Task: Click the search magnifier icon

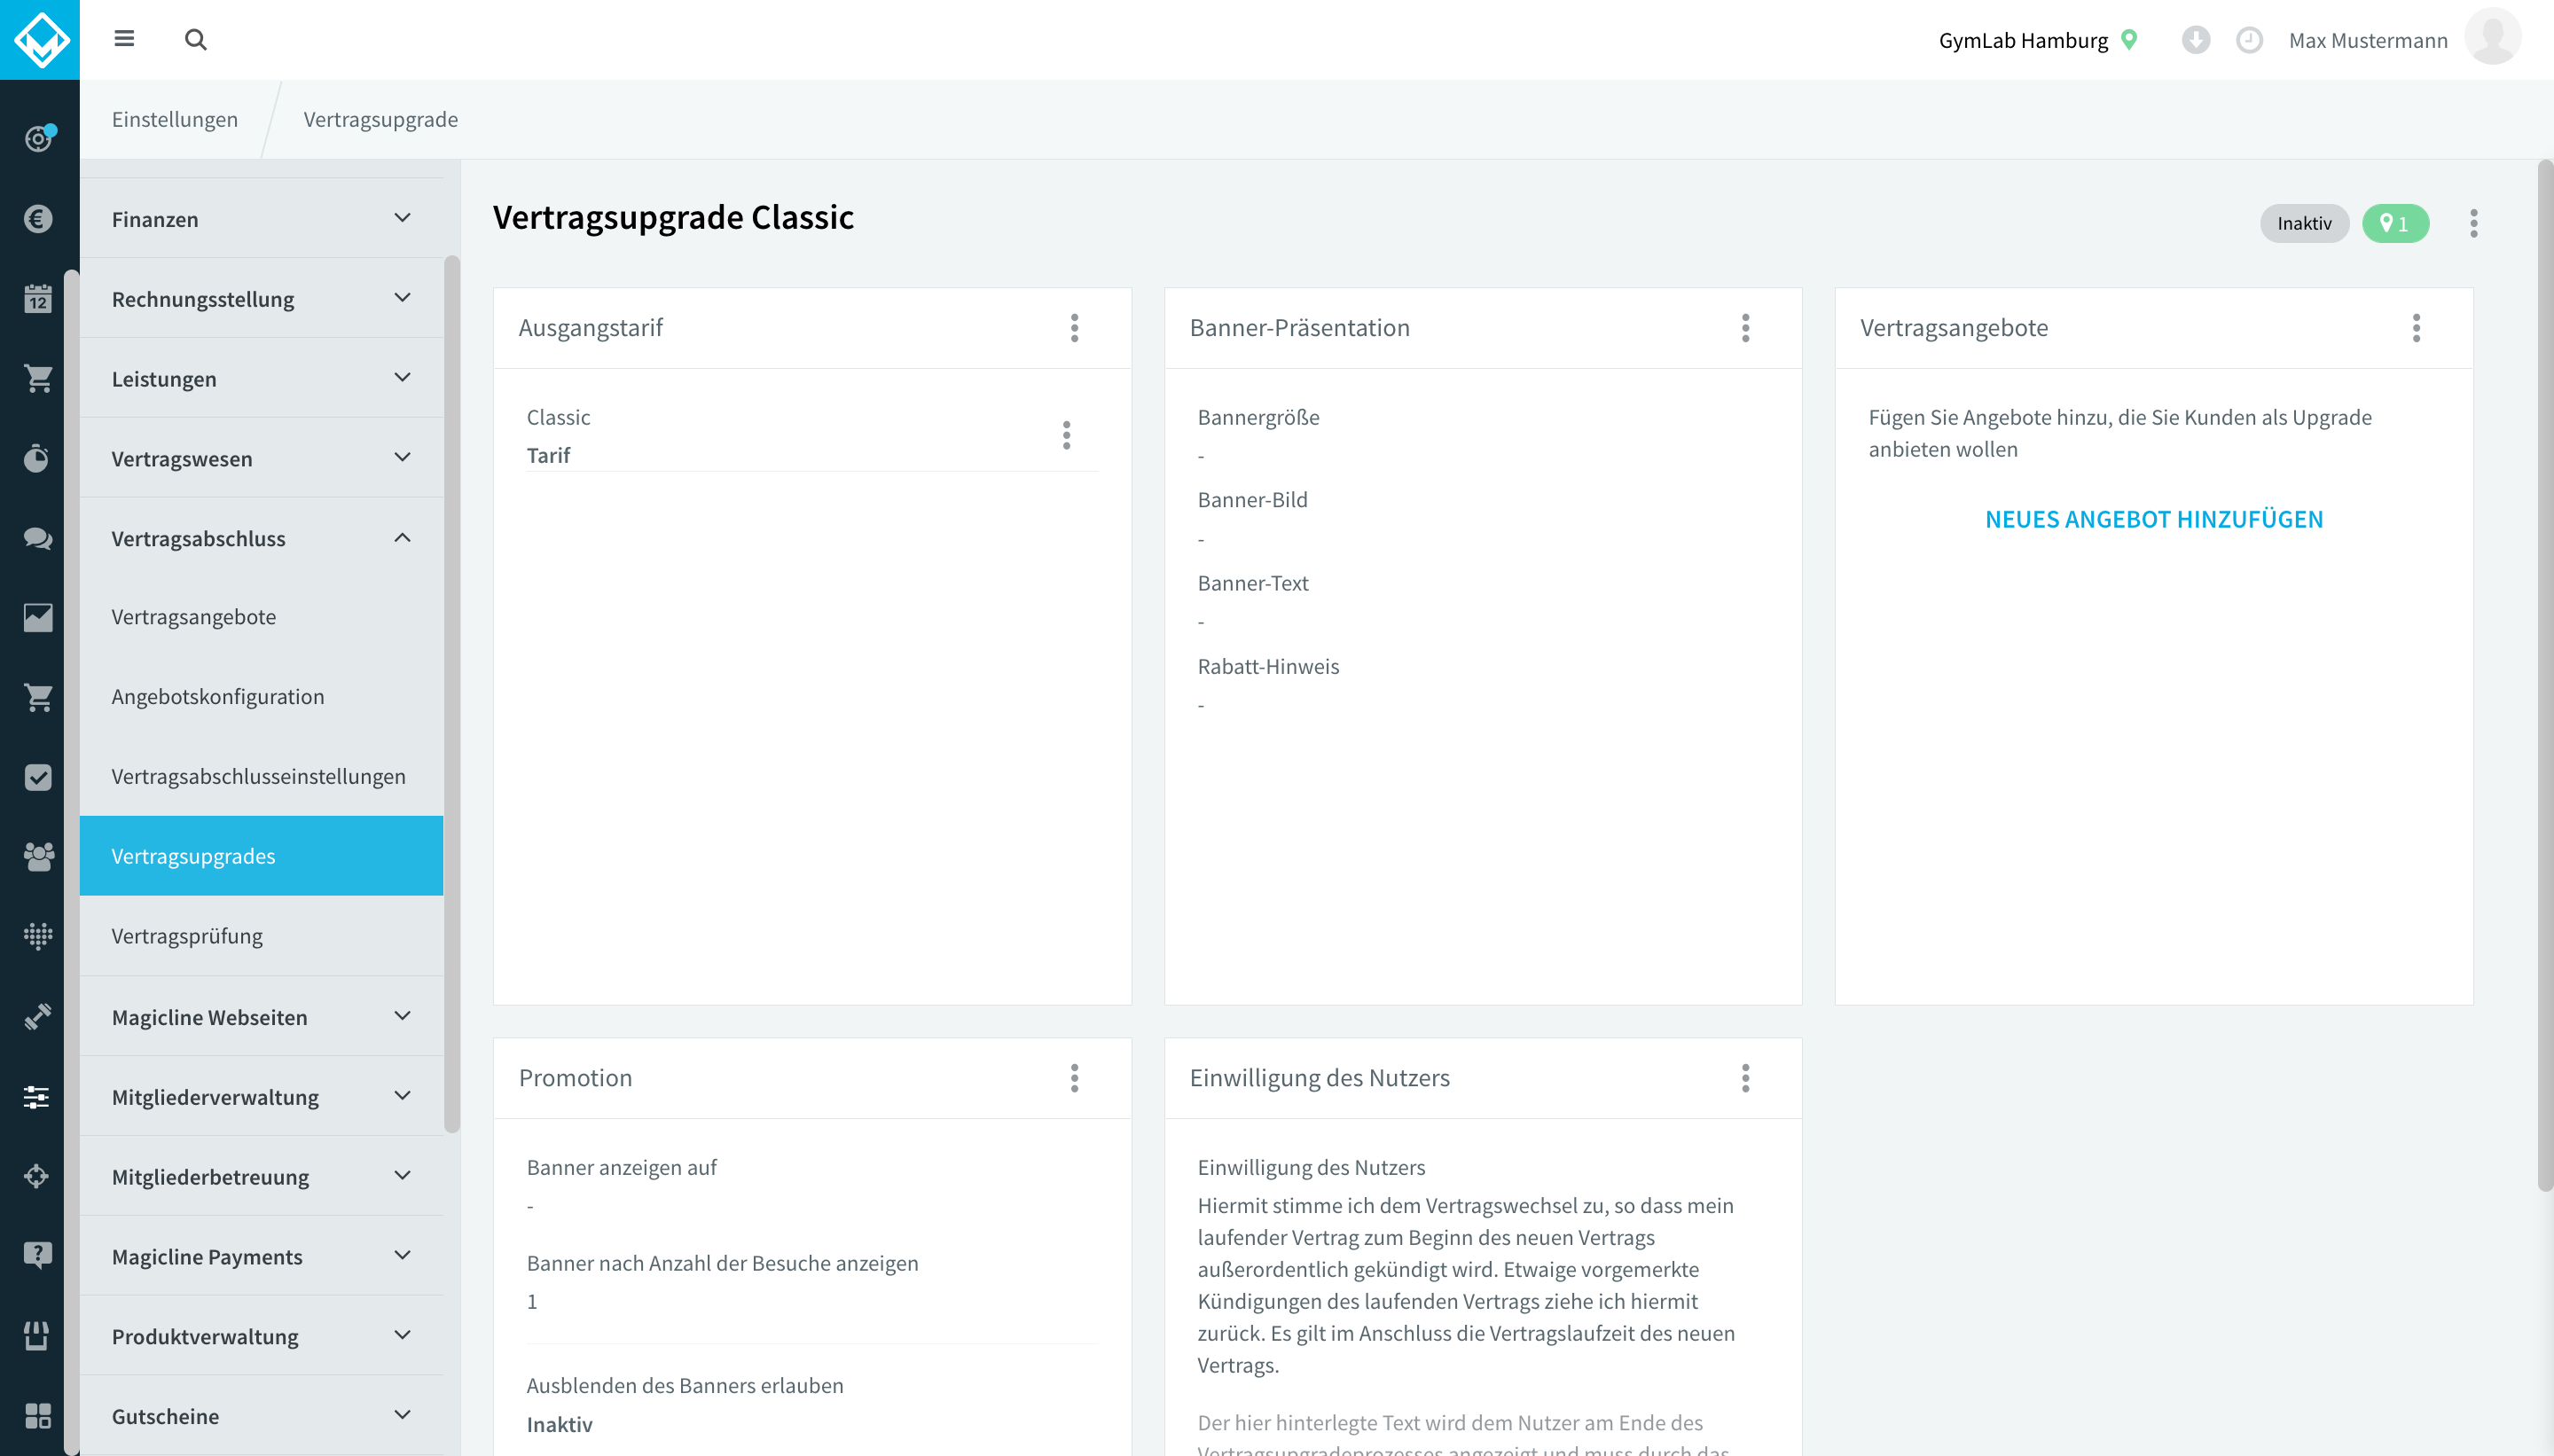Action: 196,40
